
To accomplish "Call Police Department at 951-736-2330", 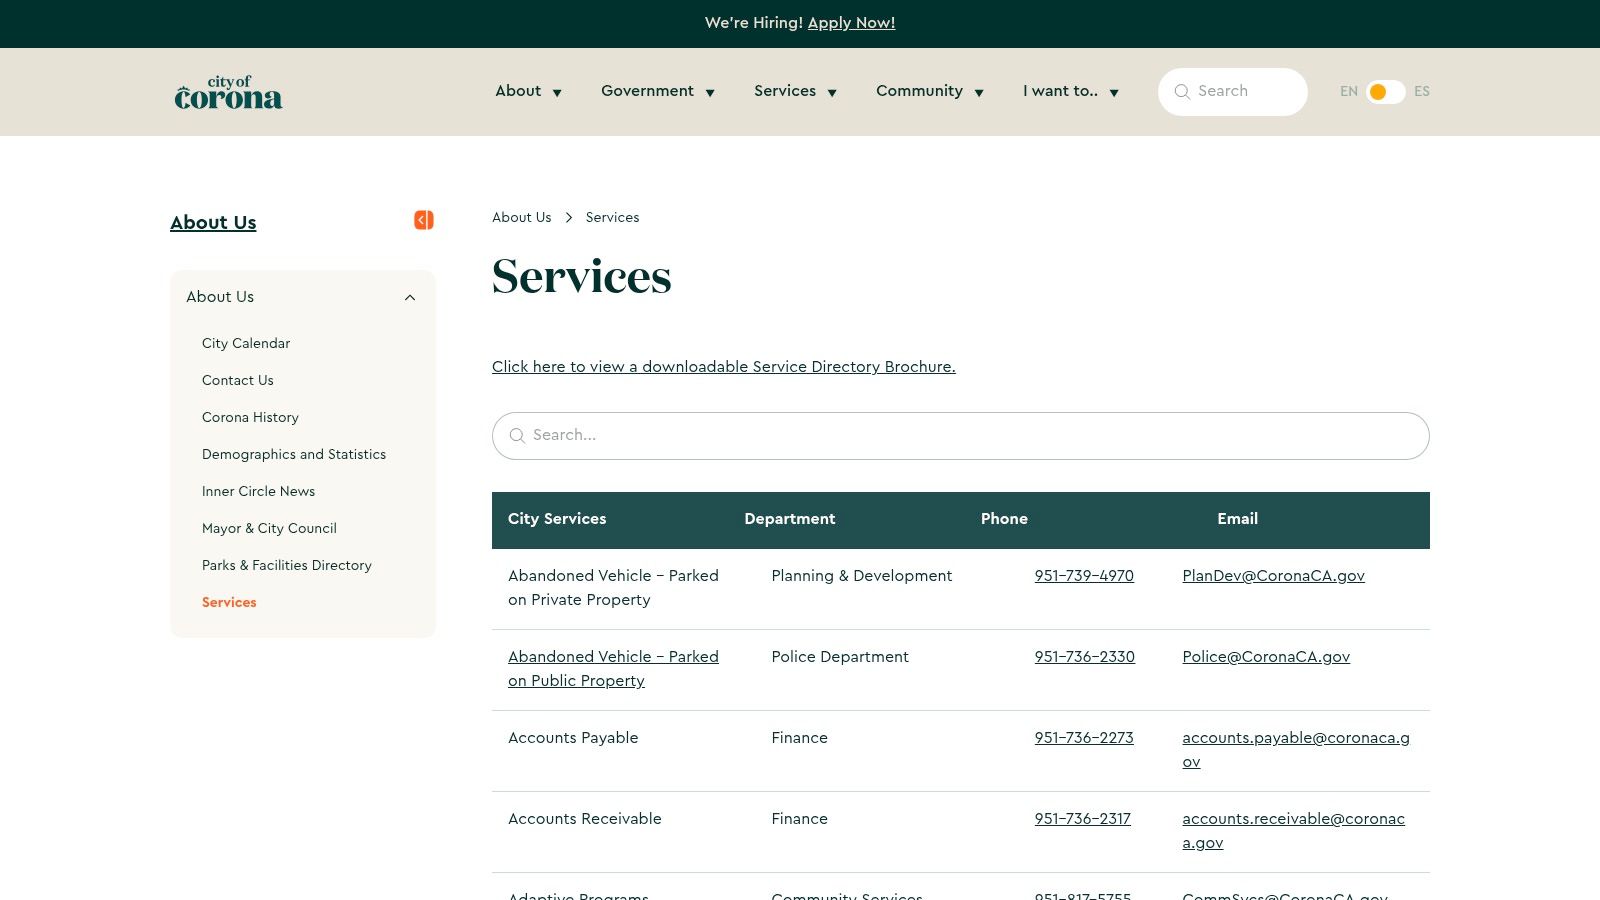I will tap(1084, 657).
